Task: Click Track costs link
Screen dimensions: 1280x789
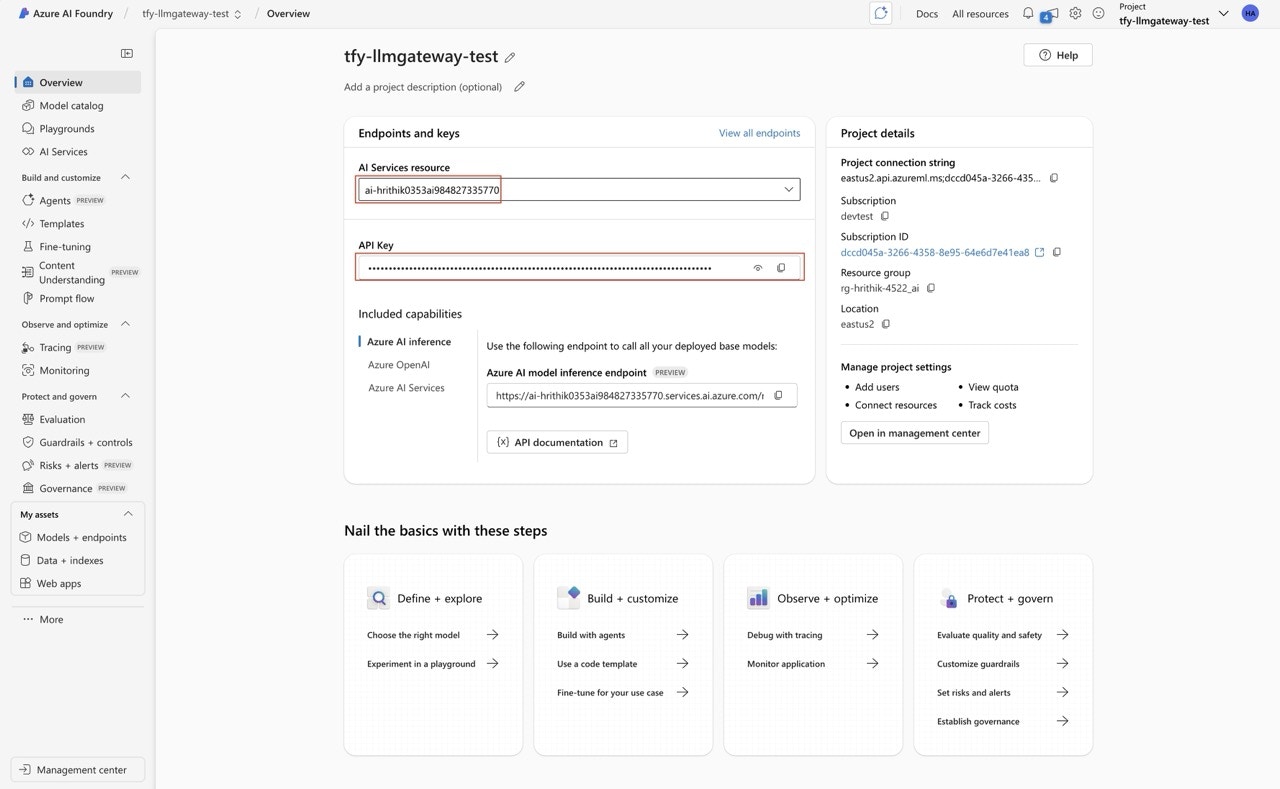Action: click(992, 405)
